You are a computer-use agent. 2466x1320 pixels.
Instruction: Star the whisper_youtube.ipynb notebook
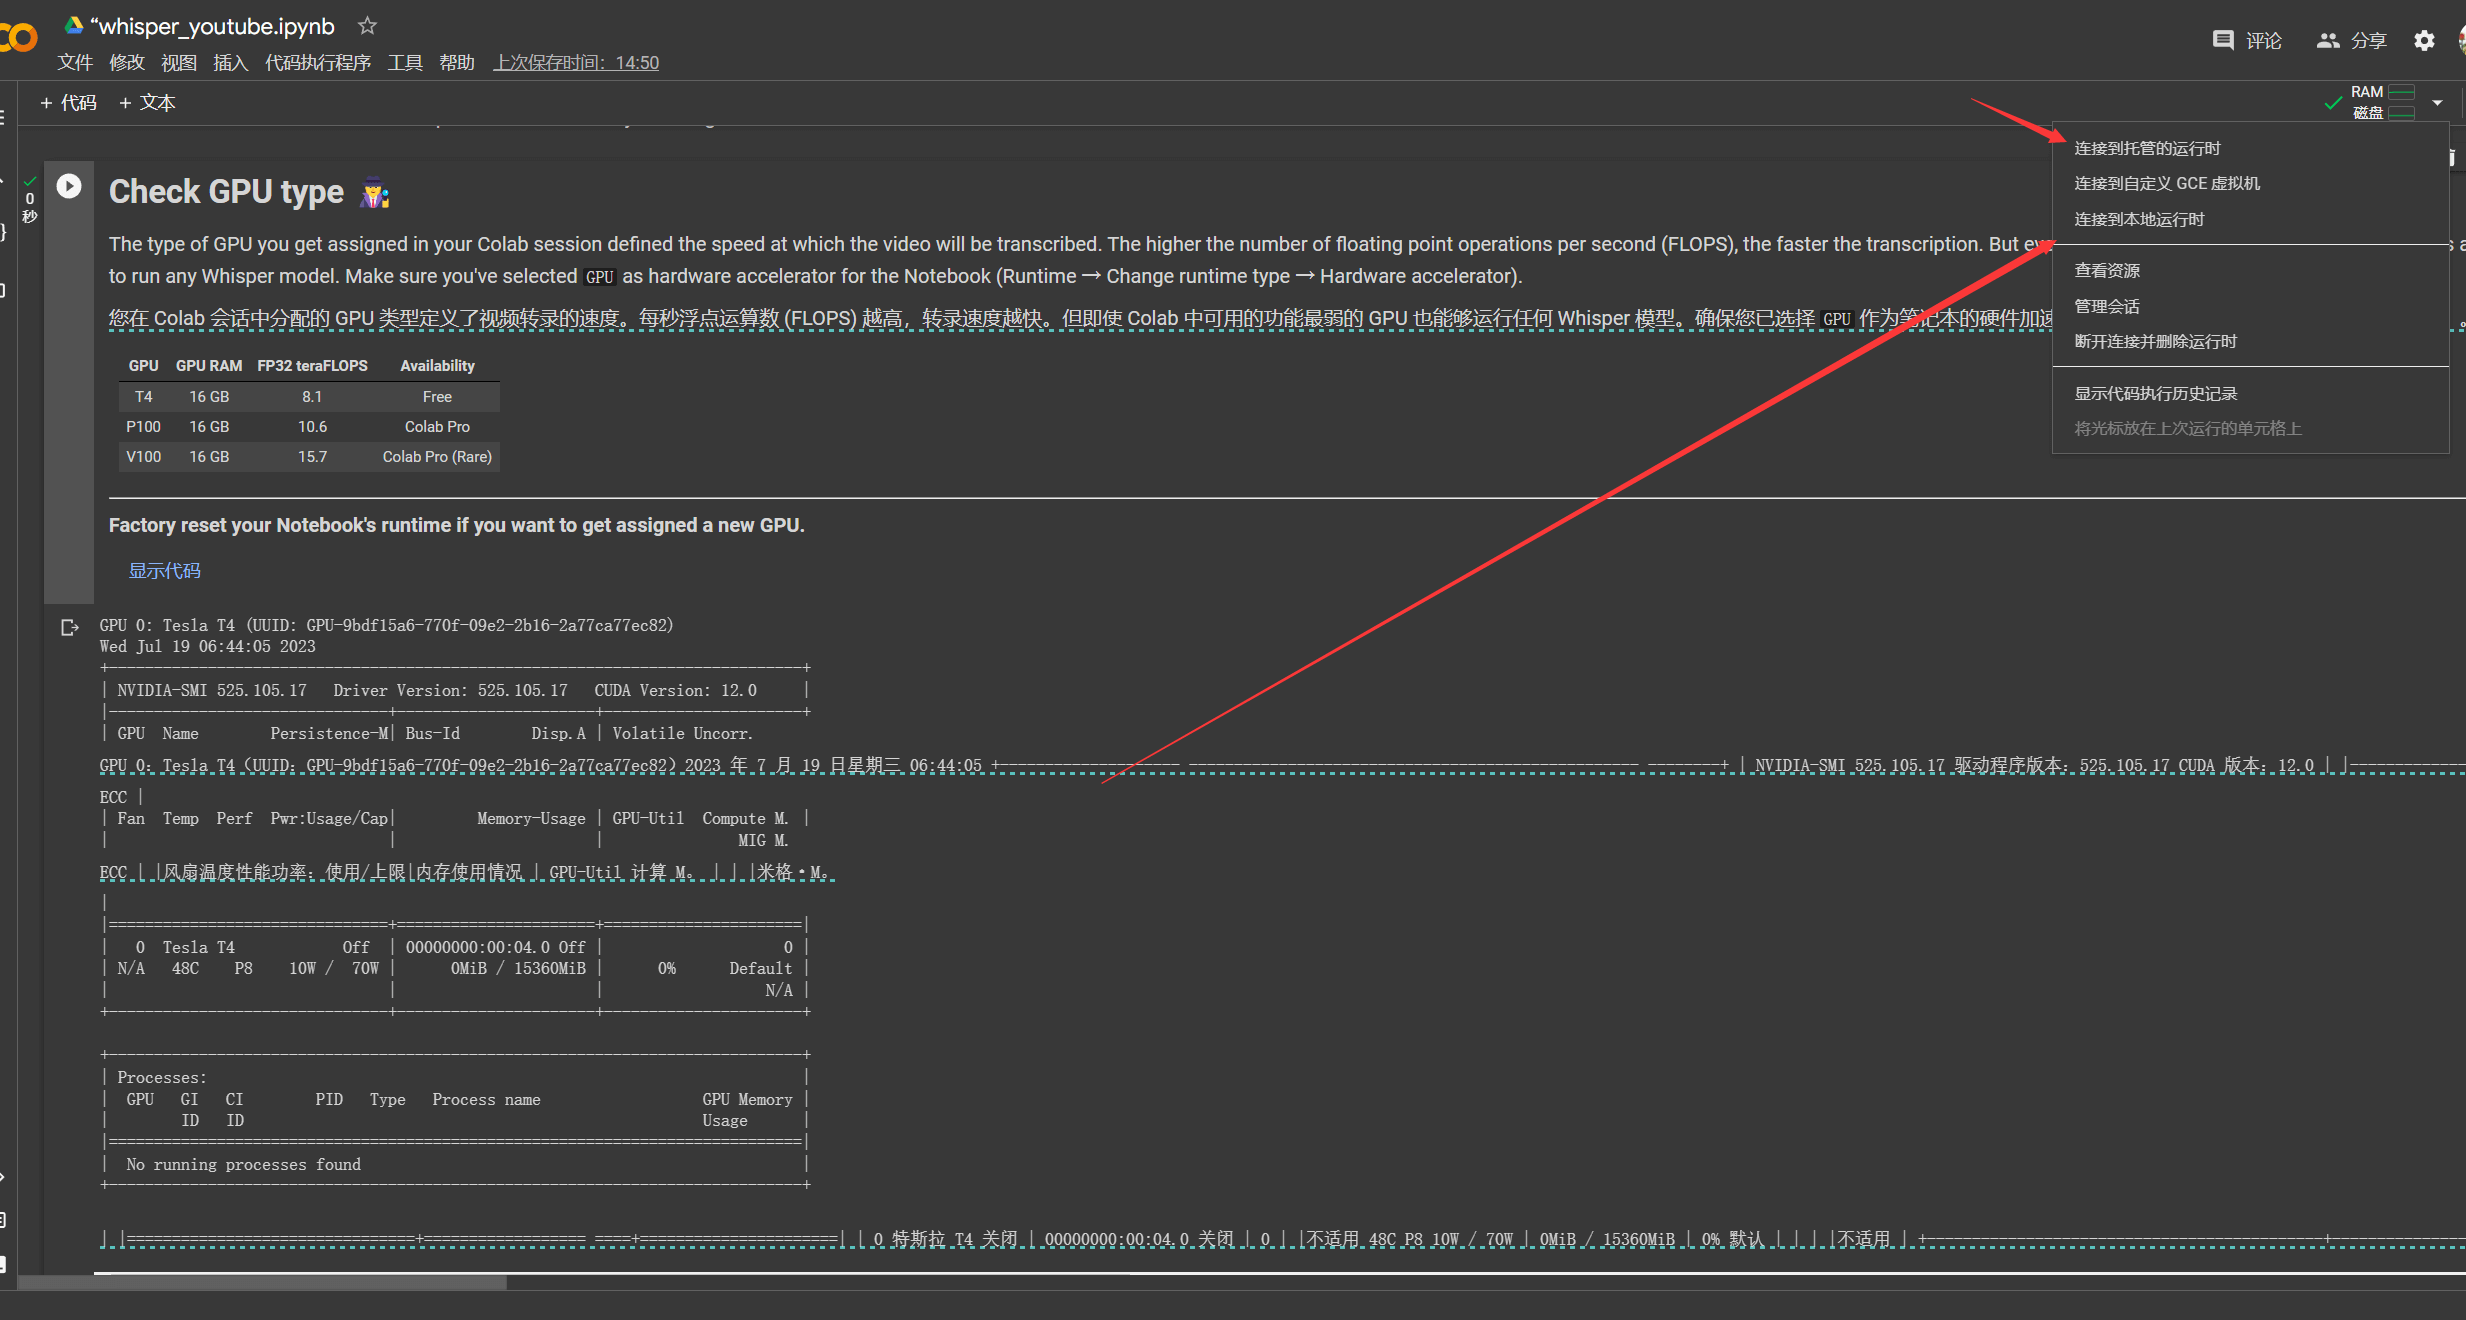pyautogui.click(x=367, y=26)
